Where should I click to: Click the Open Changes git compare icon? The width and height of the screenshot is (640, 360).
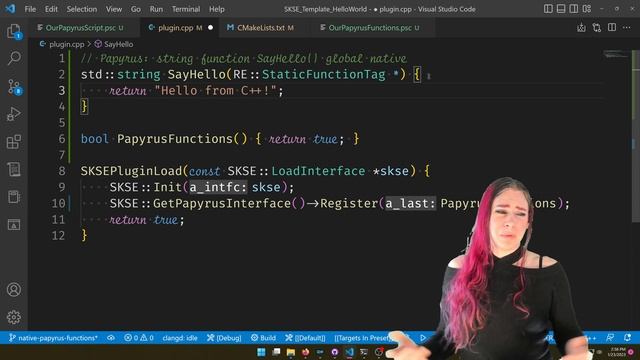coord(597,27)
